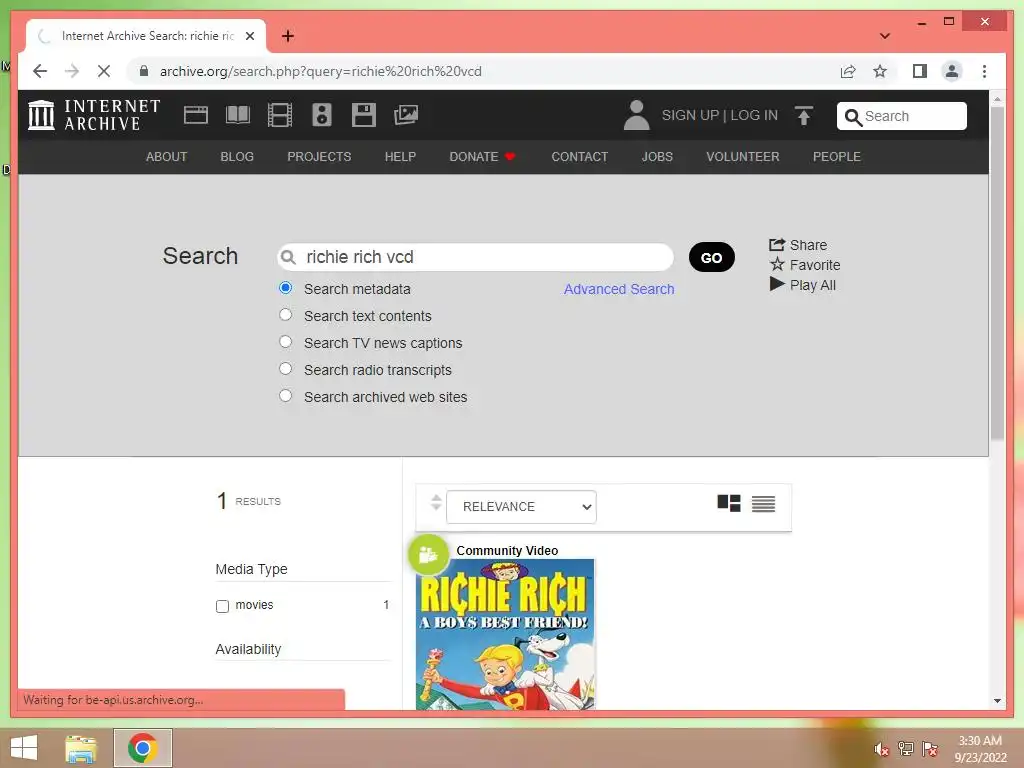Select the Search archived web sites option
The image size is (1024, 768).
[x=285, y=396]
